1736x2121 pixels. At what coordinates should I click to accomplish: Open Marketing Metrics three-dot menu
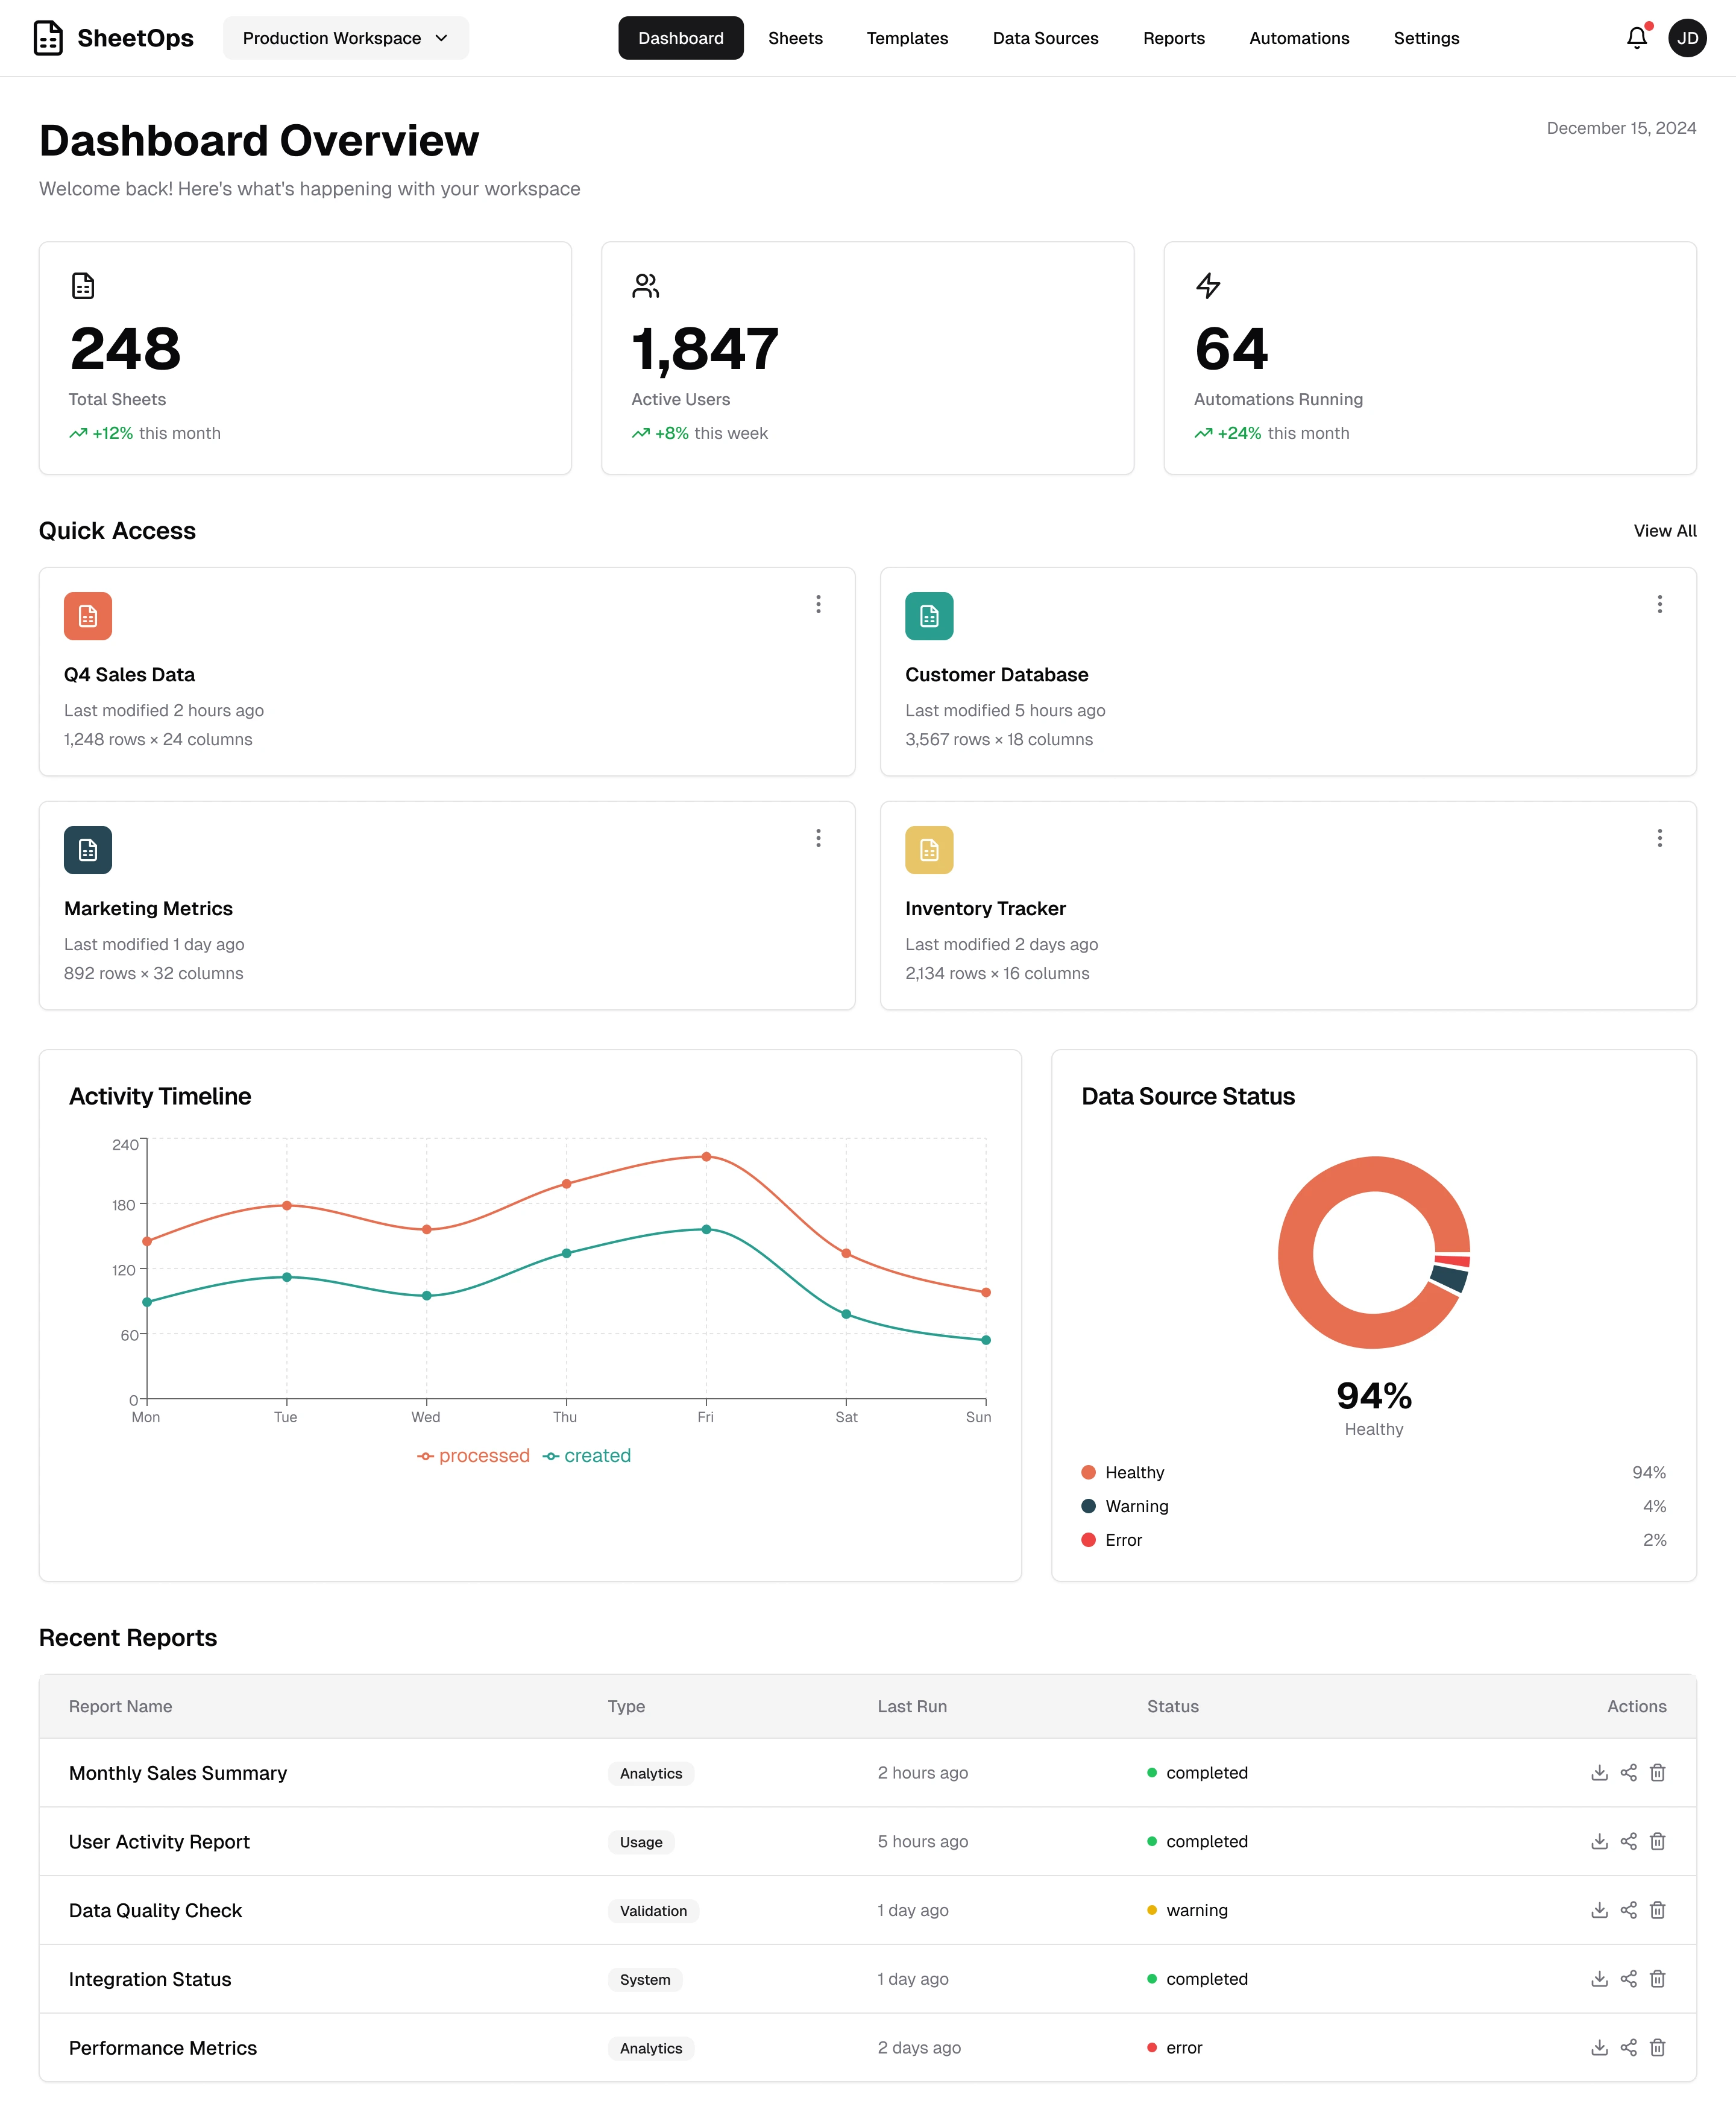coord(818,838)
